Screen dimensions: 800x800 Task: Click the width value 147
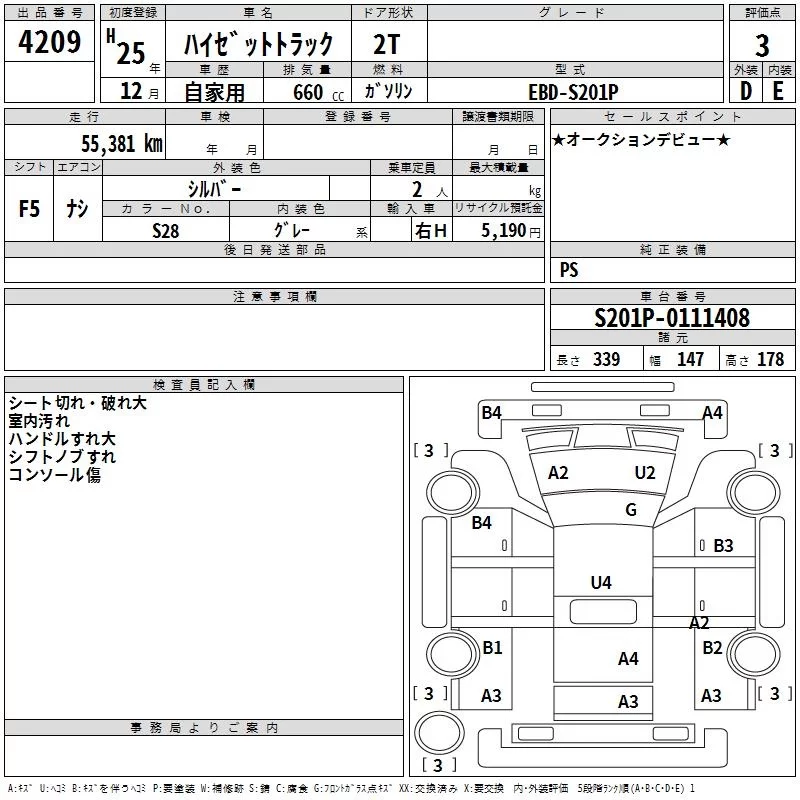(691, 359)
